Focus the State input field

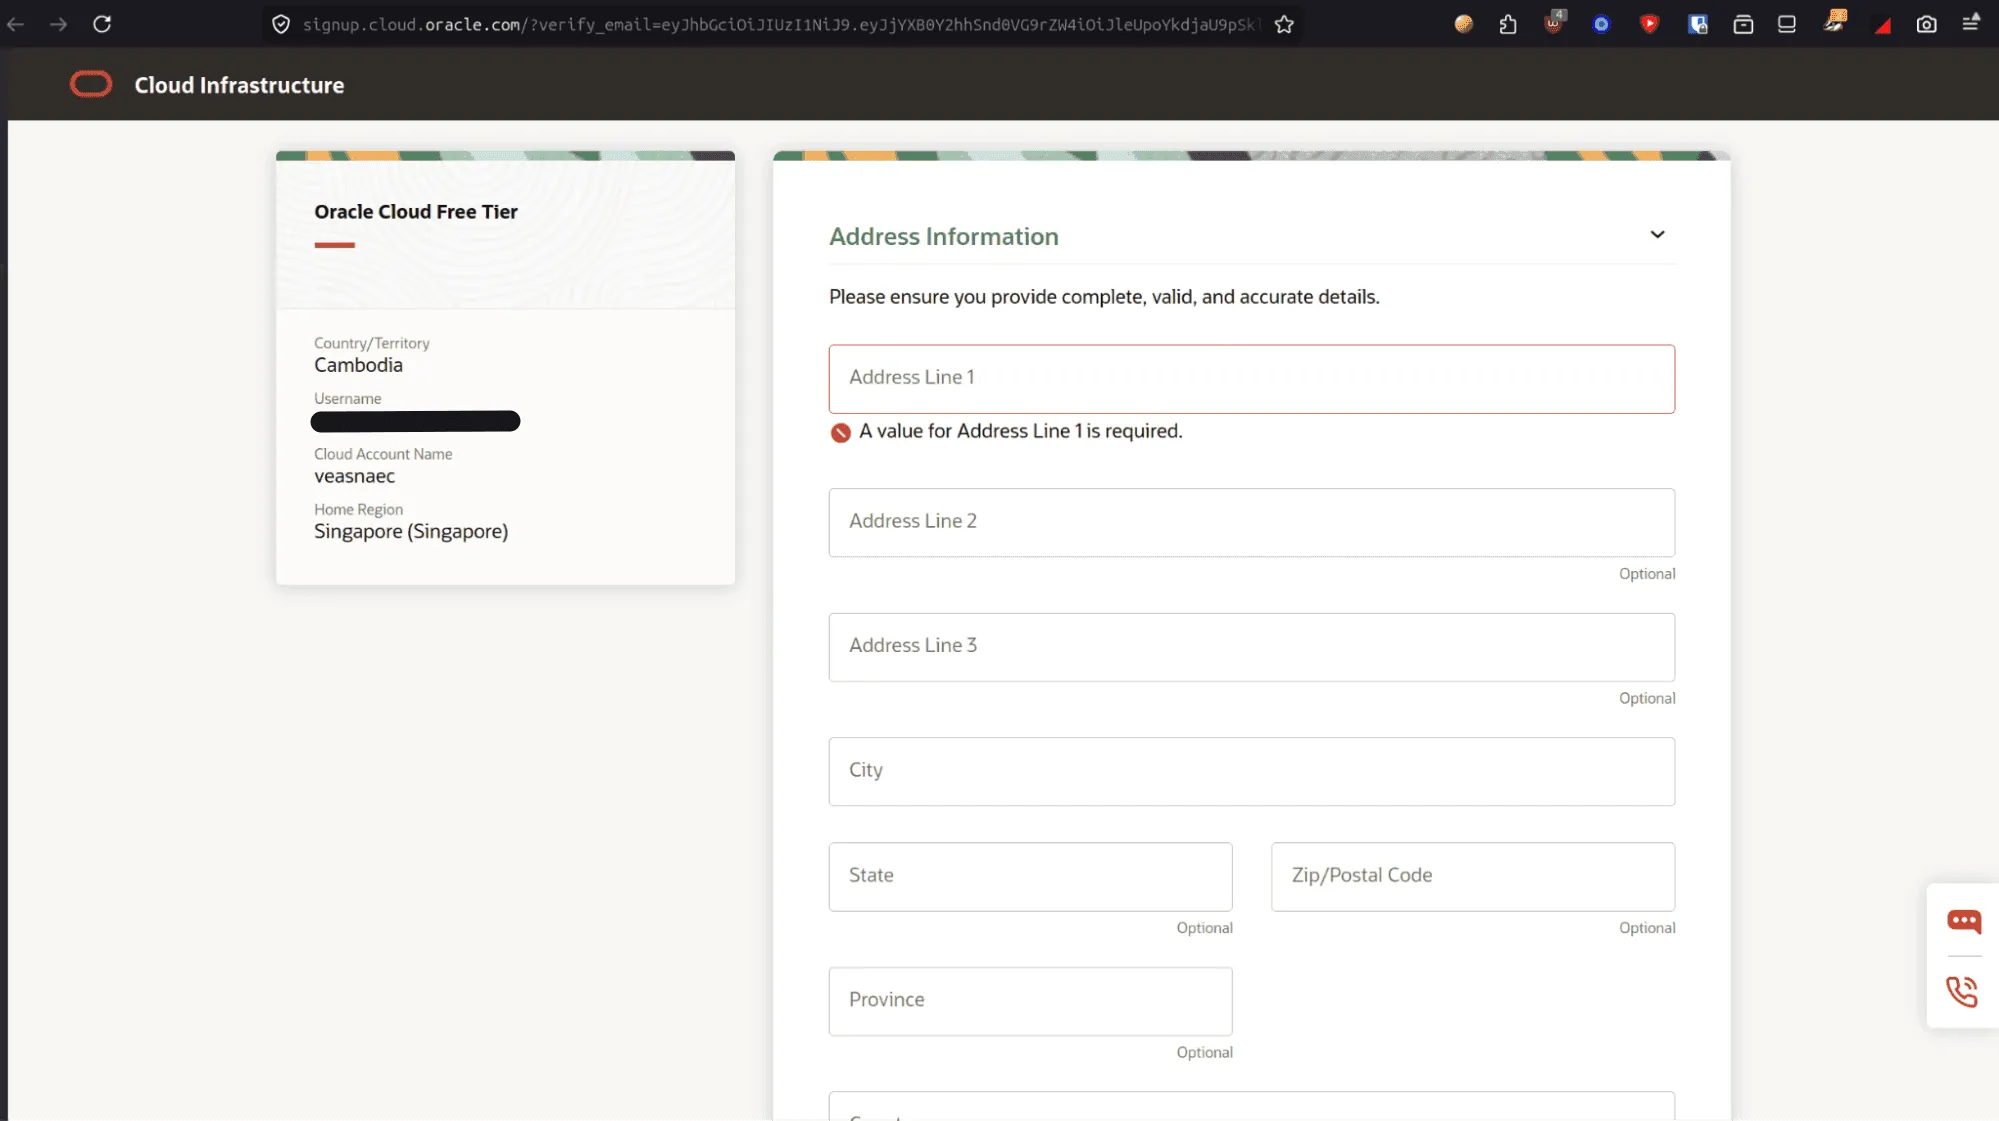point(1030,876)
